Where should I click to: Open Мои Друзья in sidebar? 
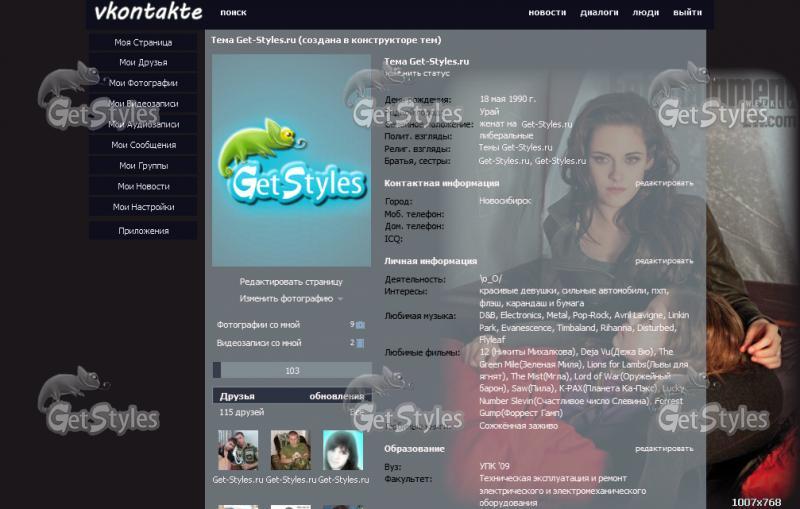tap(143, 62)
